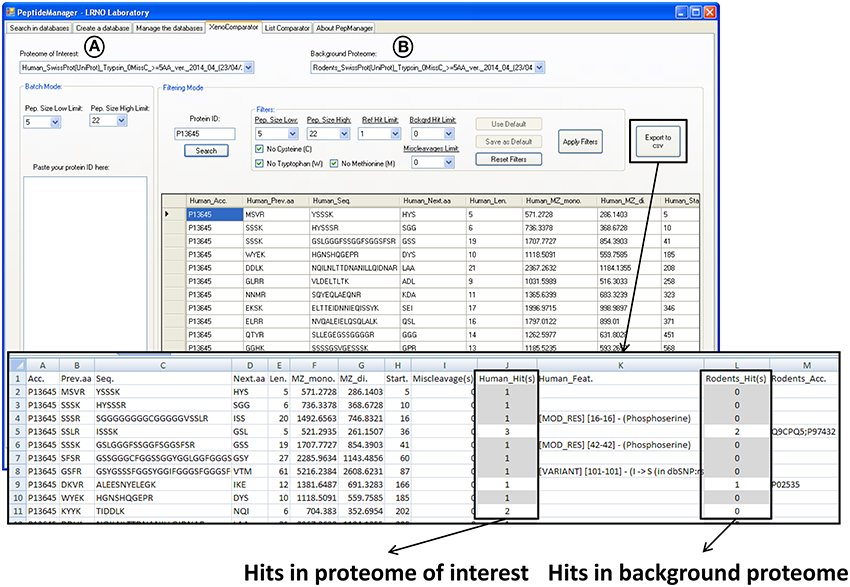Viewport: 850px width, 587px height.
Task: Click spreadsheet cell Q9CPQ5;P97432
Action: (804, 432)
